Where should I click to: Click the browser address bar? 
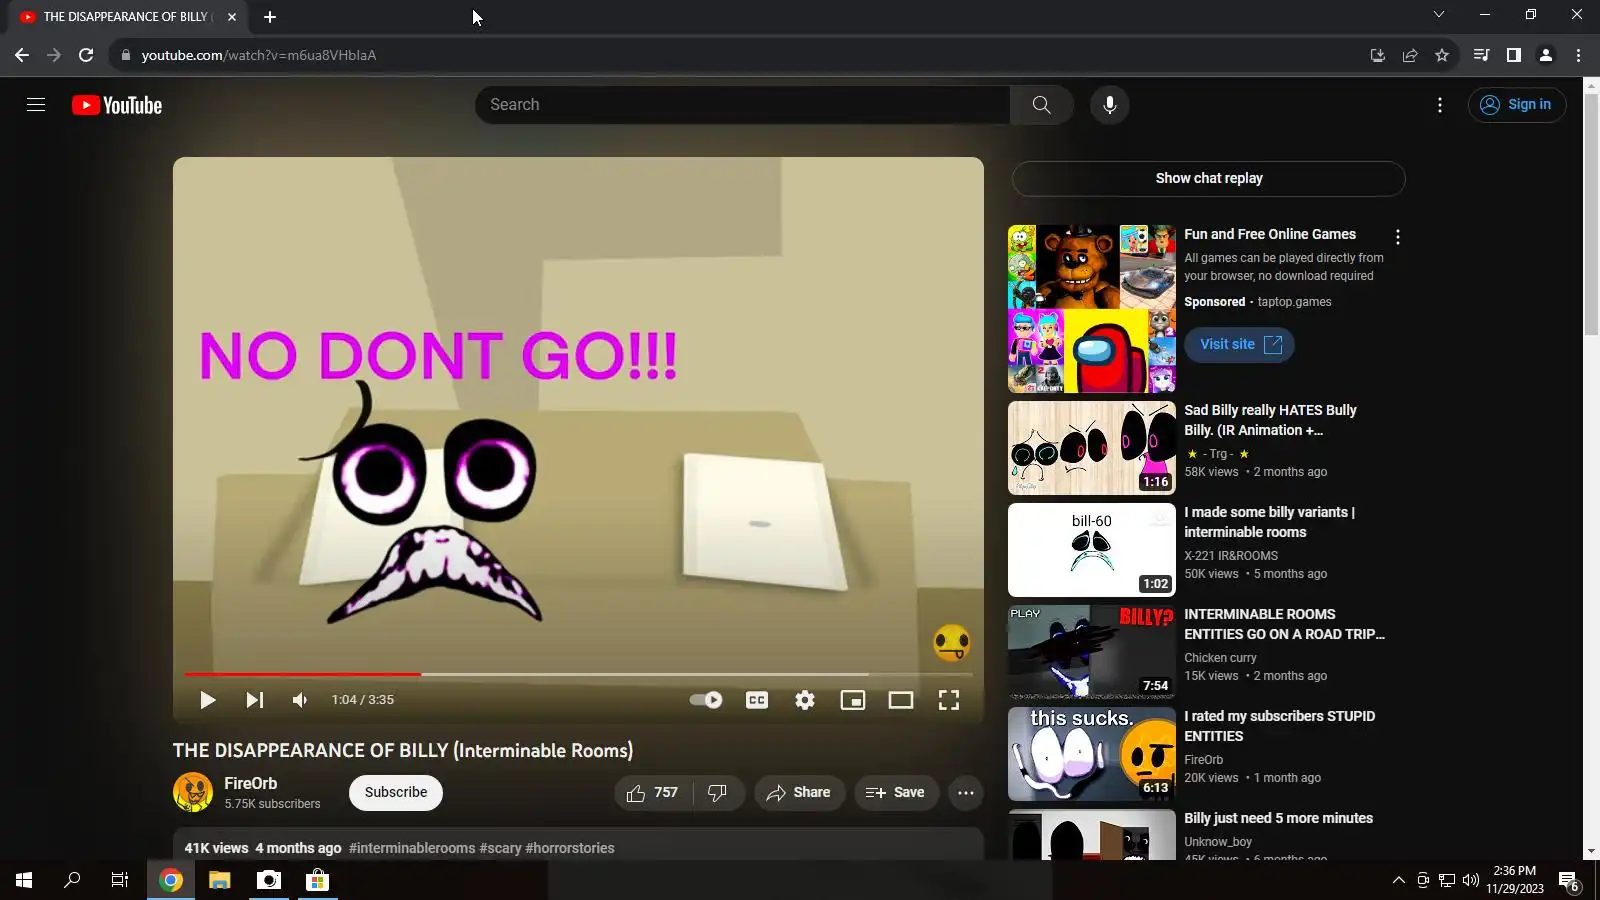(740, 55)
